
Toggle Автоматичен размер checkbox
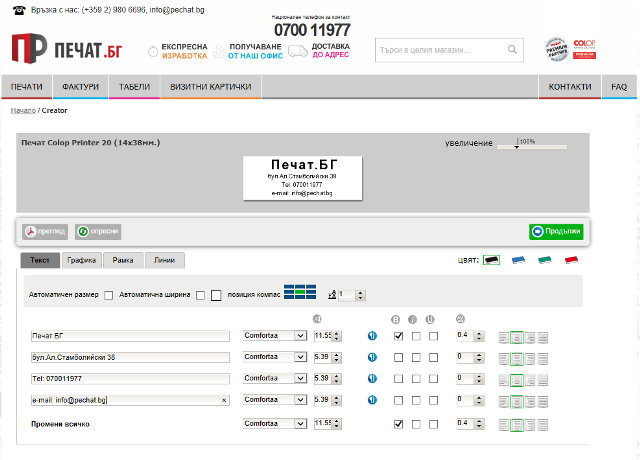[x=109, y=295]
